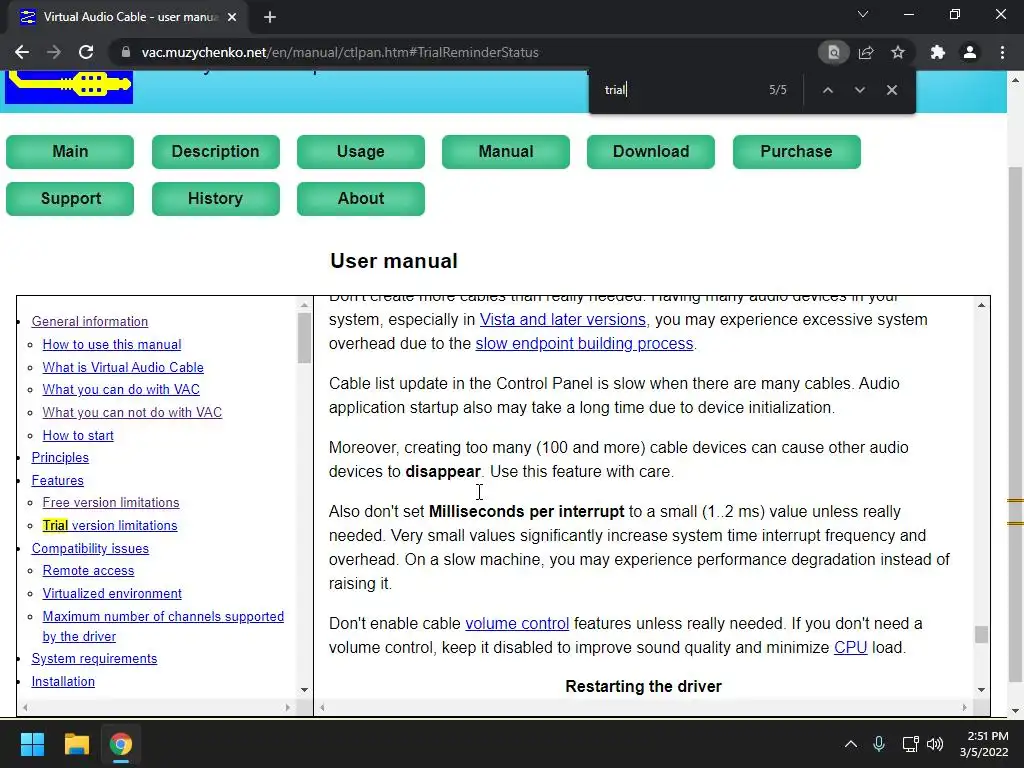Reload the current page
Viewport: 1024px width, 768px height.
(86, 52)
